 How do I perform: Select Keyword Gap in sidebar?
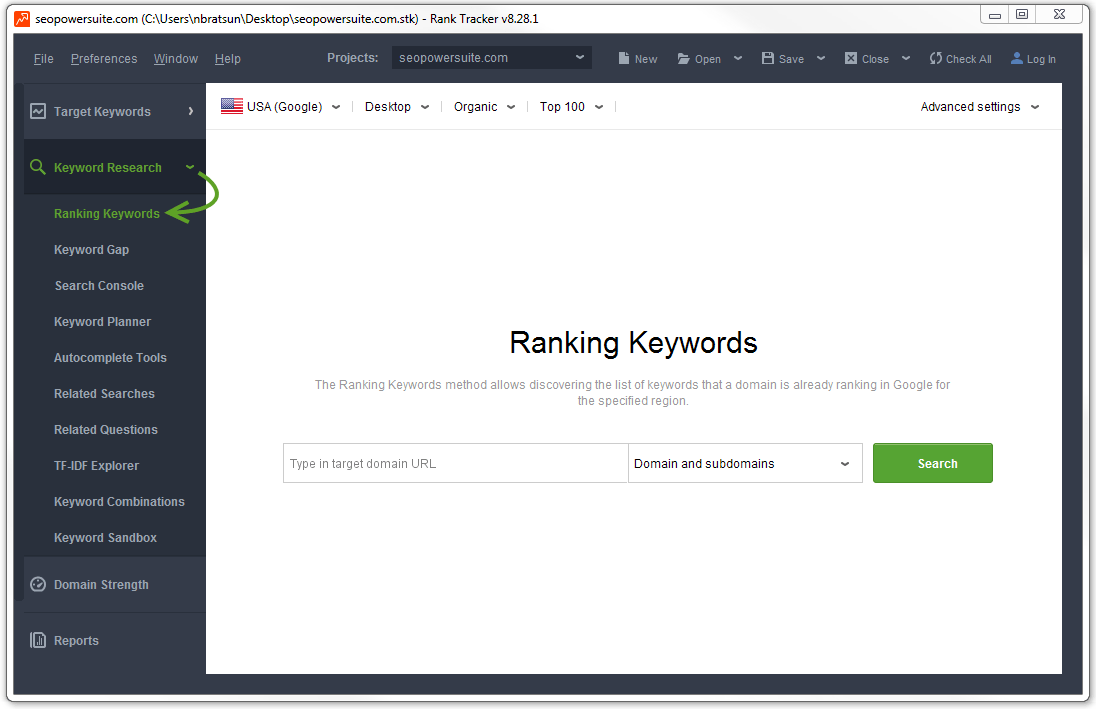92,250
